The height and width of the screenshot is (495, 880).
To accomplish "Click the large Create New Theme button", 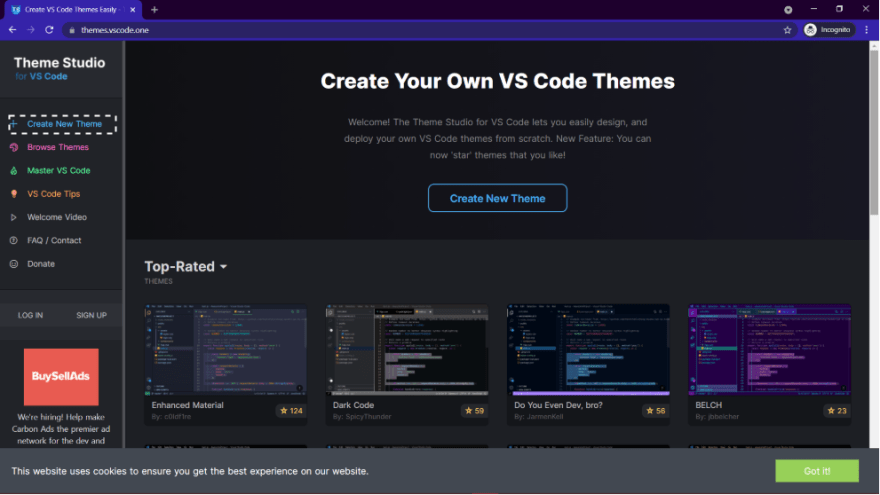I will point(497,198).
